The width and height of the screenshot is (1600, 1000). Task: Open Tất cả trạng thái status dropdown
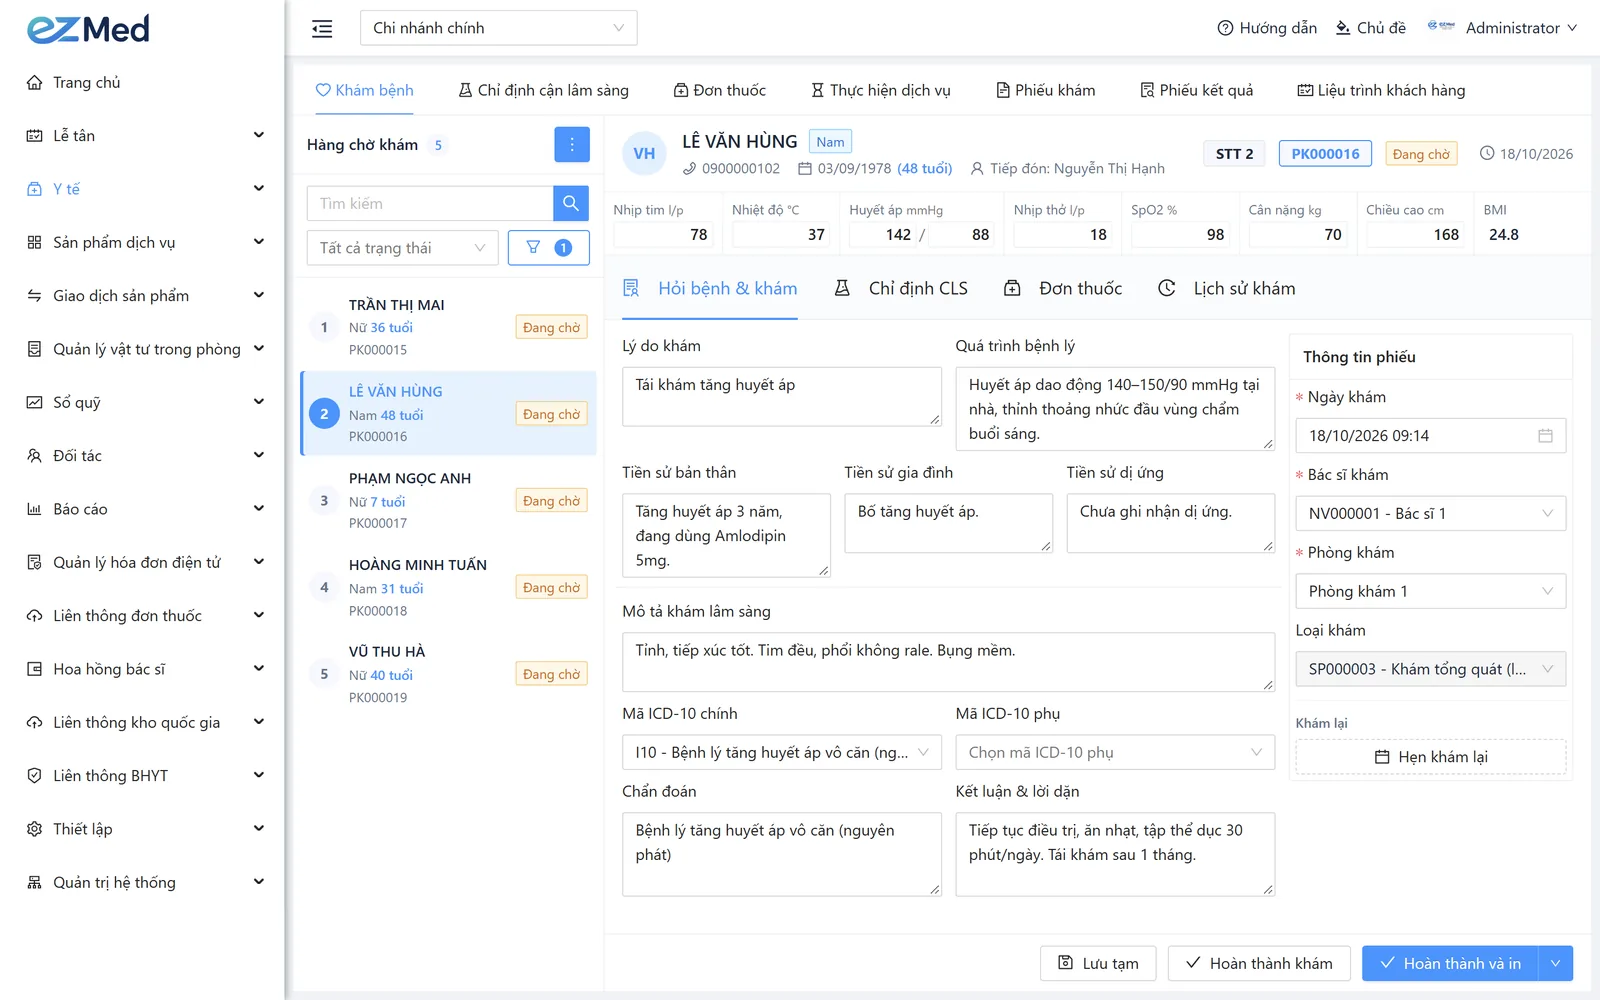click(x=402, y=248)
